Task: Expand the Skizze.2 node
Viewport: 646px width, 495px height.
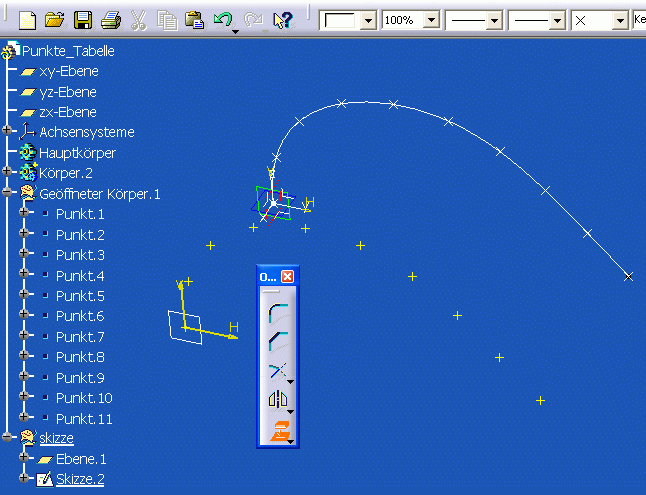Action: (x=24, y=478)
